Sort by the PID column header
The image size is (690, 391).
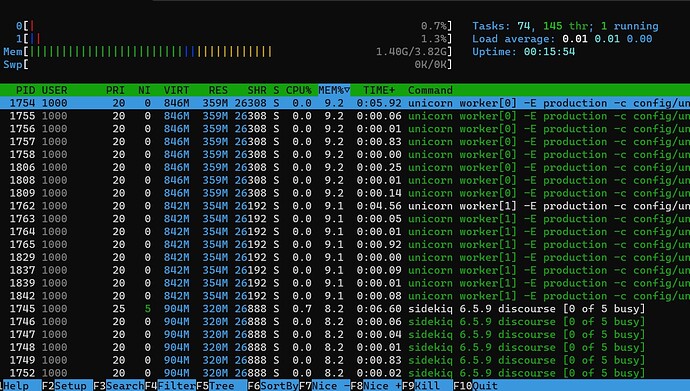(x=26, y=90)
